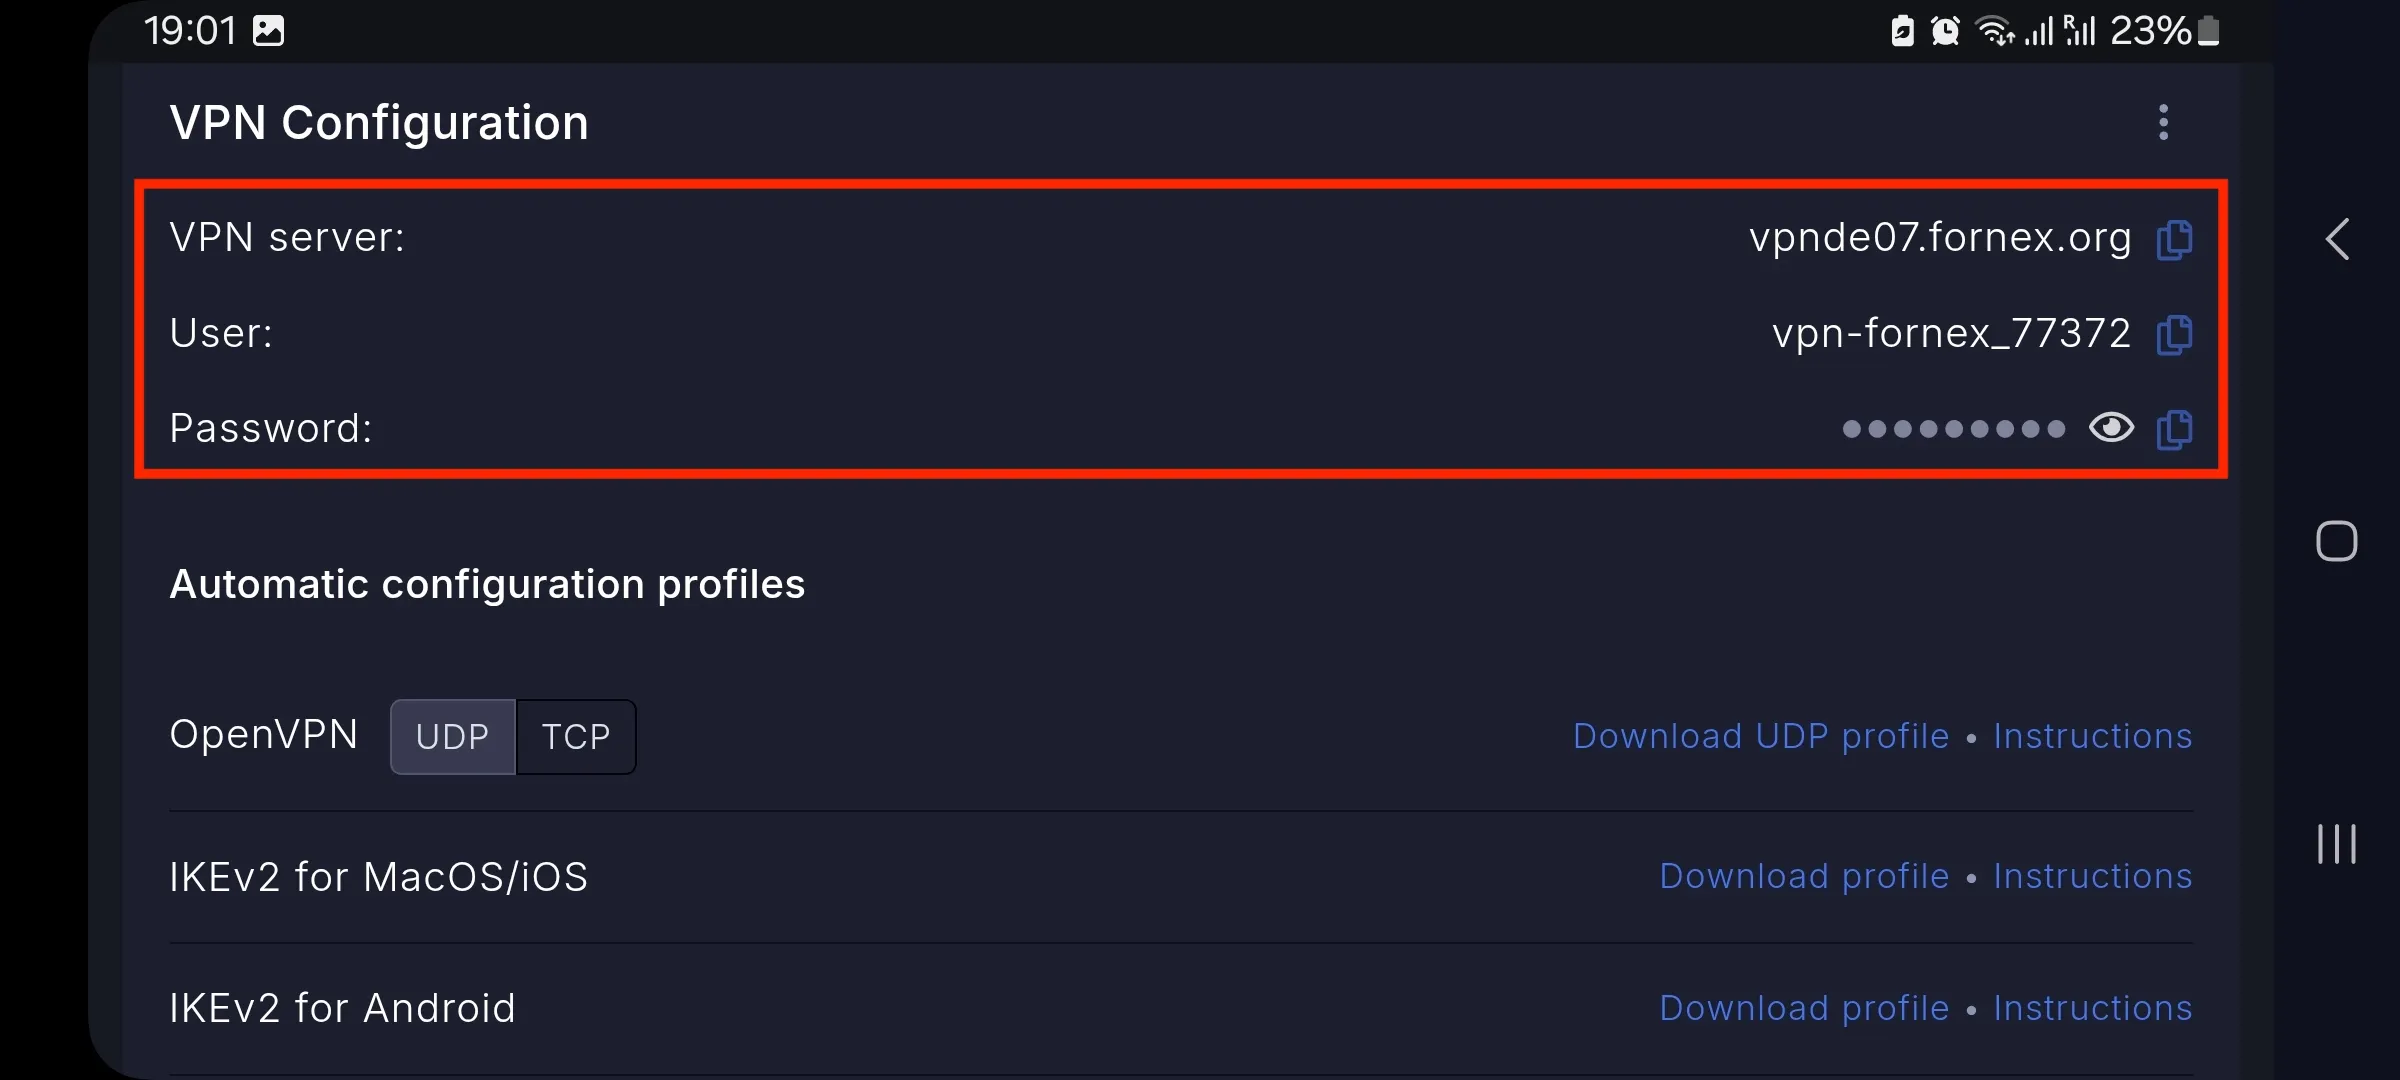Image resolution: width=2400 pixels, height=1080 pixels.
Task: Open Android recent apps button
Action: tap(2337, 844)
